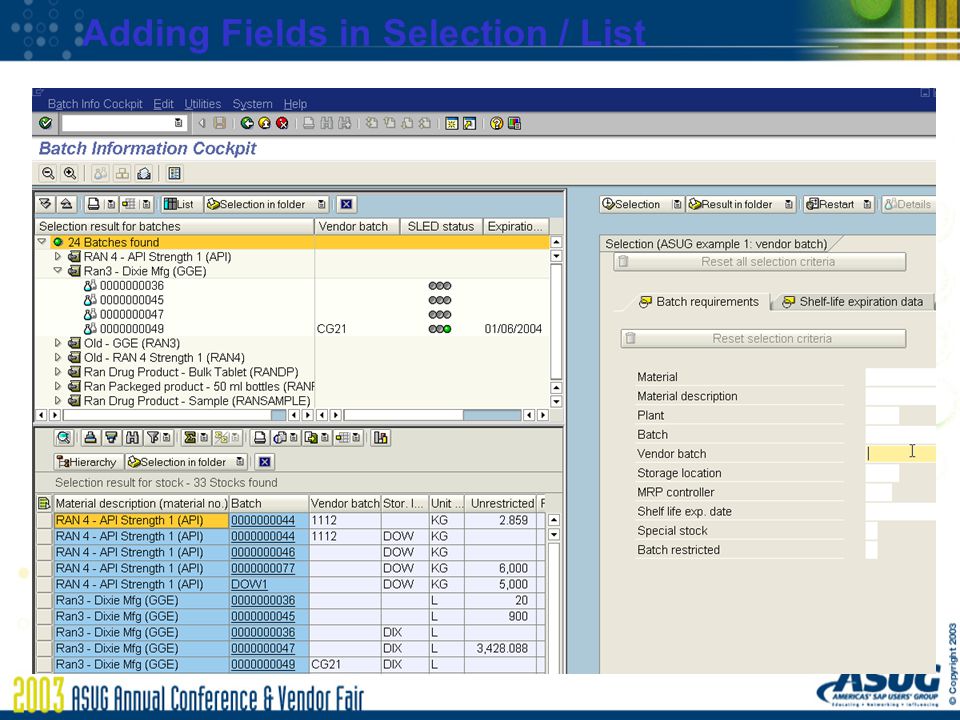
Task: Open the command field history dropdown
Action: 178,123
